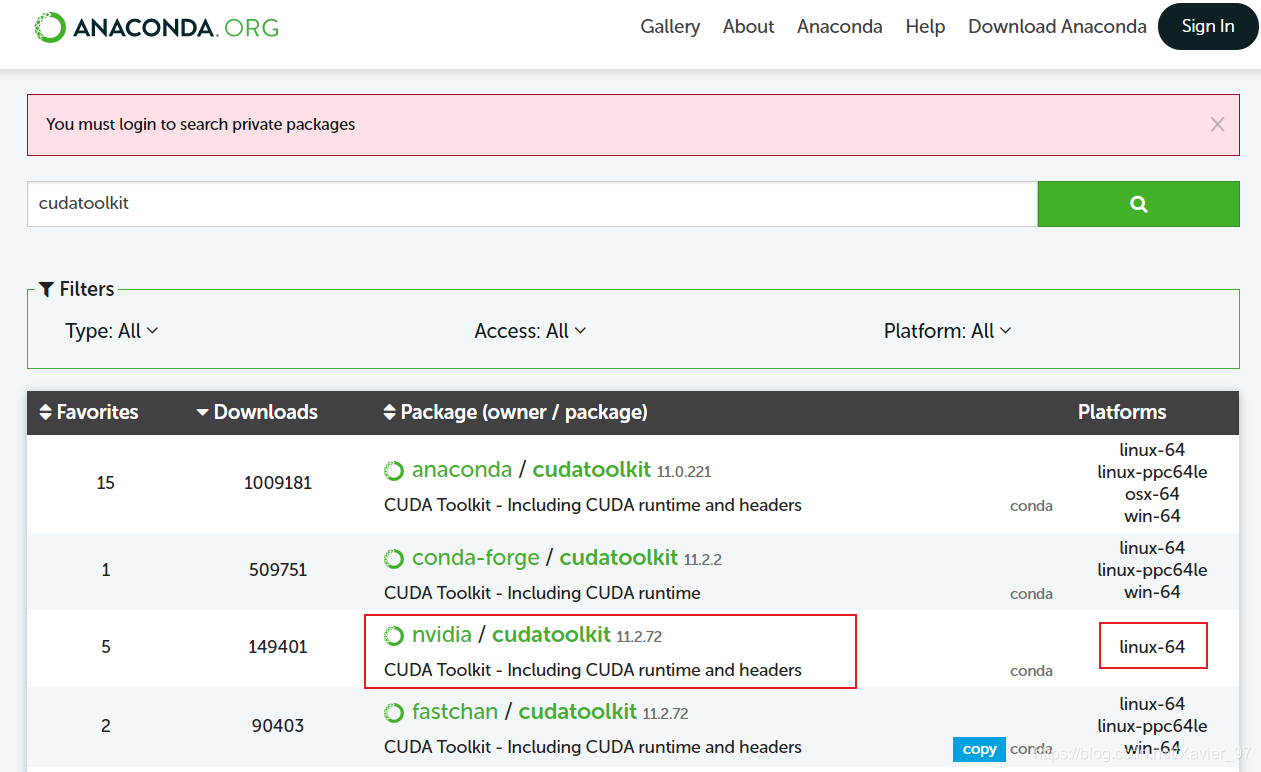This screenshot has width=1261, height=772.
Task: Select download count 509751
Action: point(278,570)
